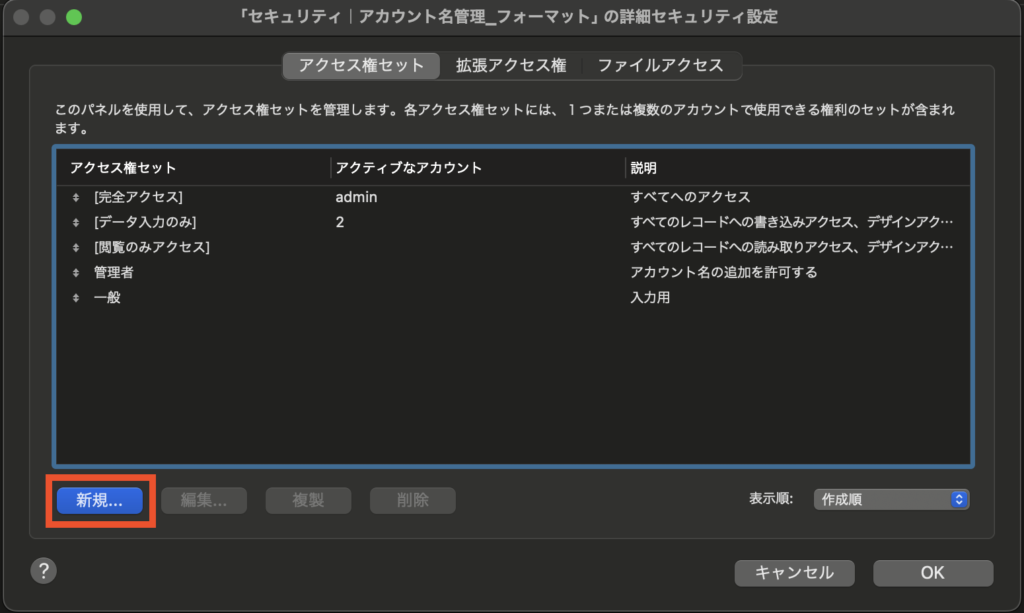The height and width of the screenshot is (613, 1024).
Task: Click the アクティブなアカウント column header
Action: pos(409,168)
